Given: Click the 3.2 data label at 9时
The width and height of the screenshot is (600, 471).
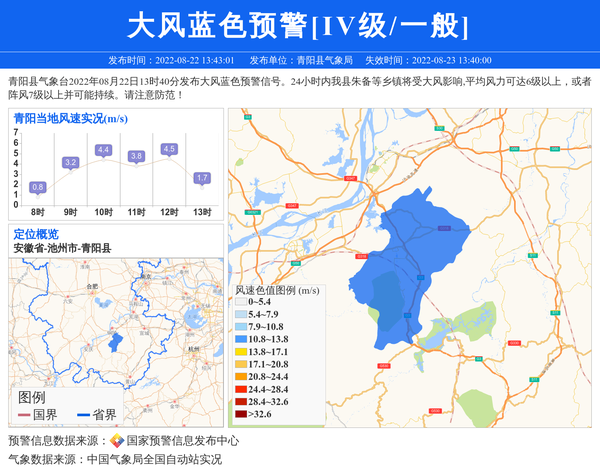Looking at the screenshot, I should 70,162.
